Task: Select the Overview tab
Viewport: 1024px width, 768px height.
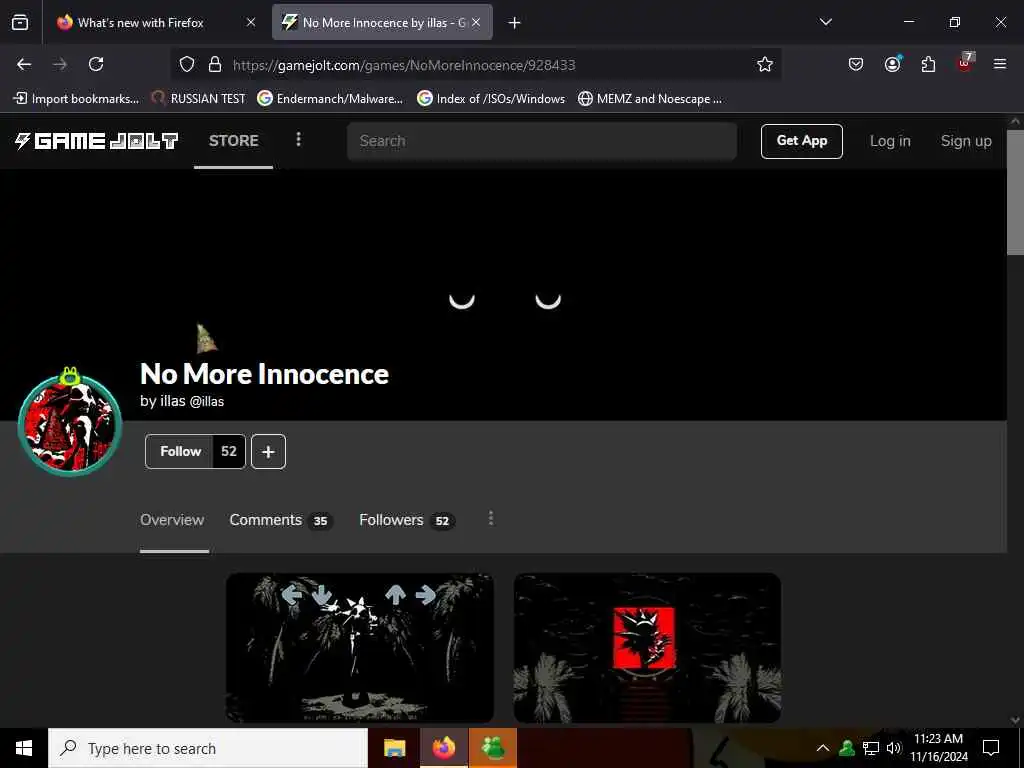Action: coord(172,520)
